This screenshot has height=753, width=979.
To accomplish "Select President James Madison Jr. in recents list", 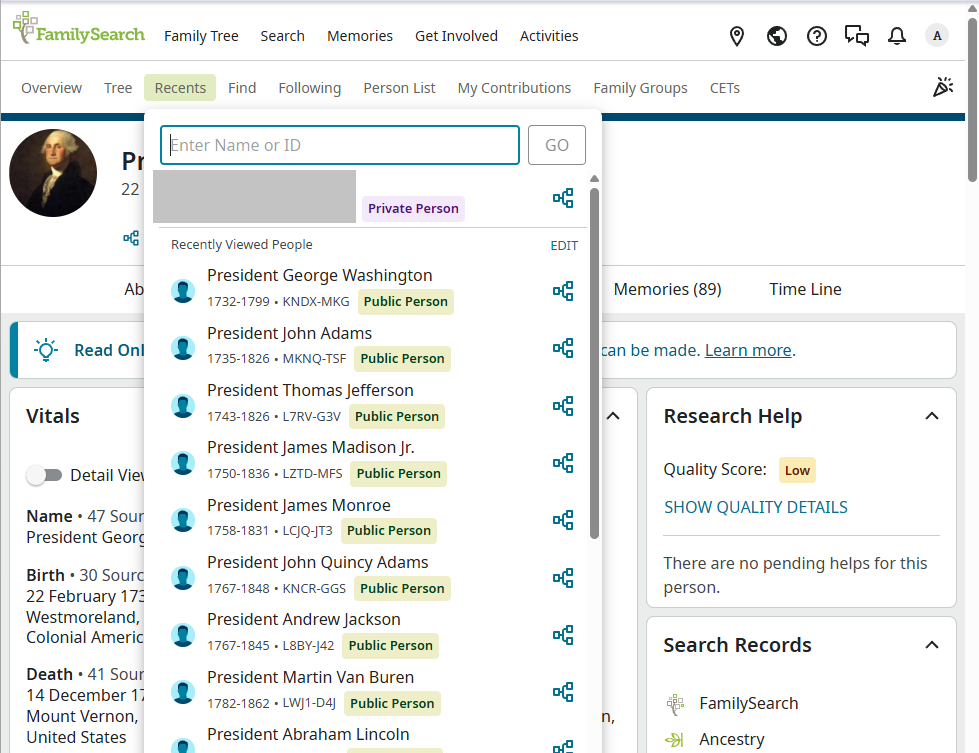I will point(311,448).
